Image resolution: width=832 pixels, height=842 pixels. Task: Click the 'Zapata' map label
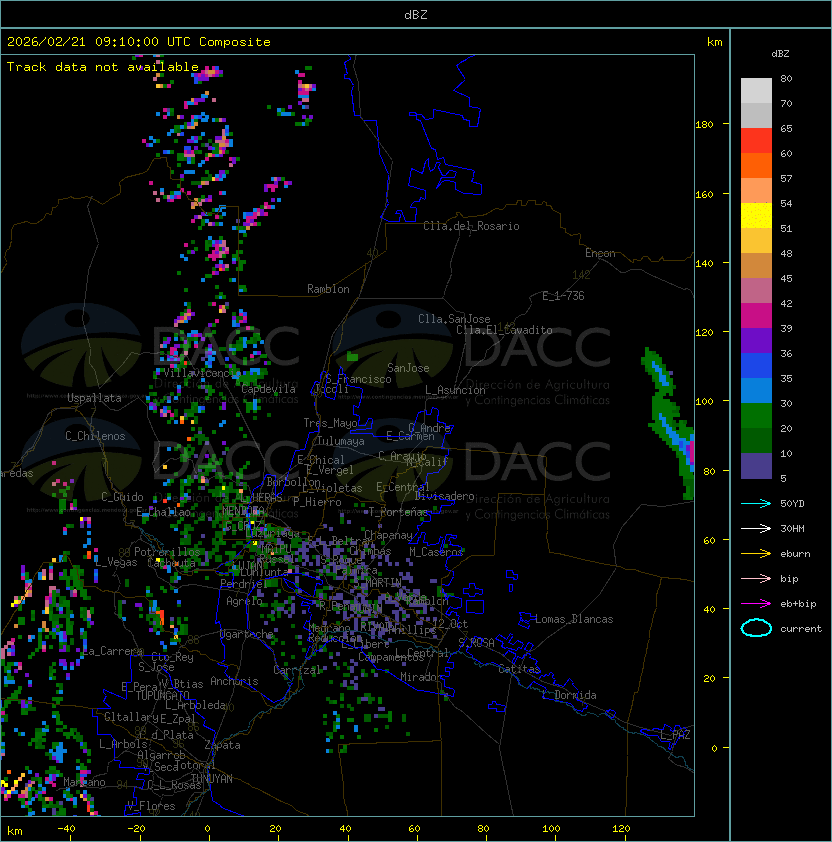click(x=222, y=745)
